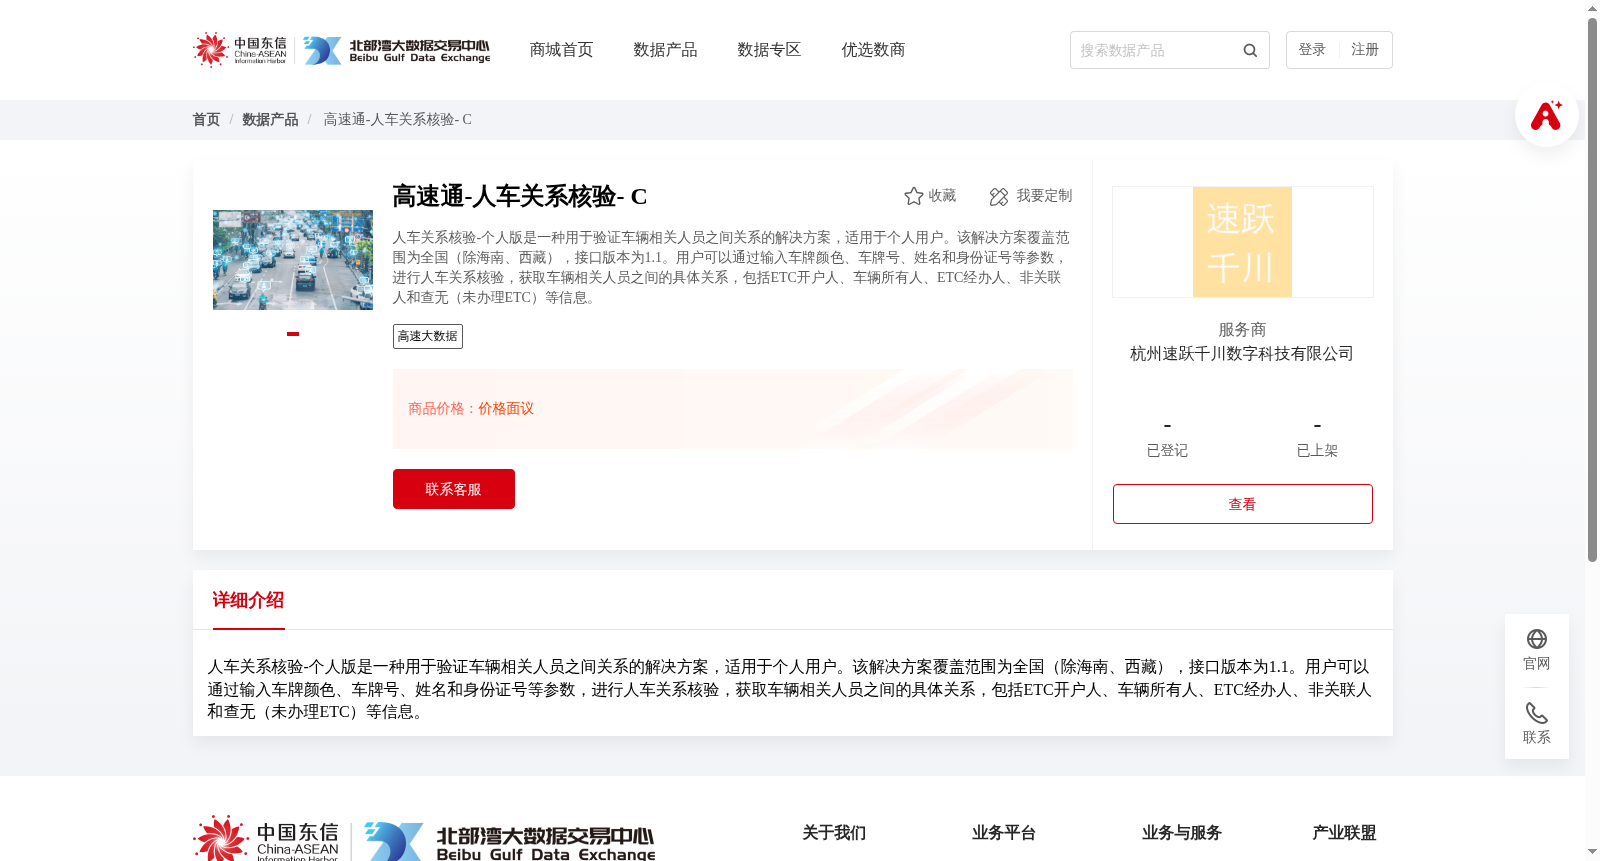Click 数据产品 in the breadcrumb
The image size is (1600, 861).
click(x=270, y=119)
